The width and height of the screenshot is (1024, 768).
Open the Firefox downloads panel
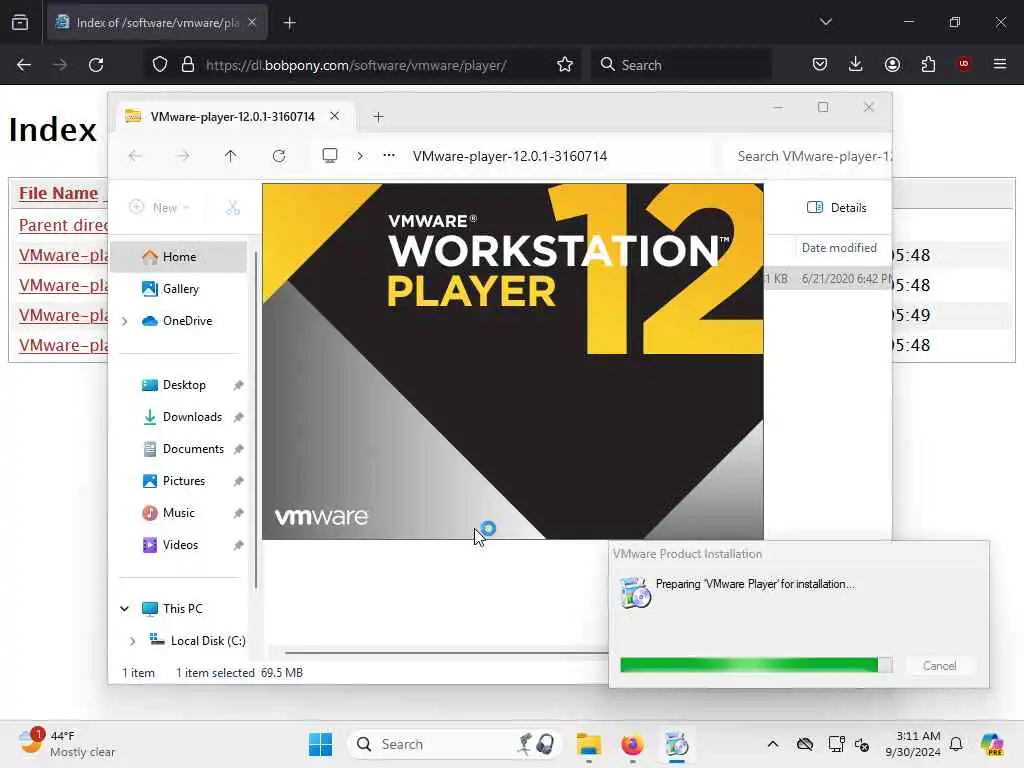point(856,64)
